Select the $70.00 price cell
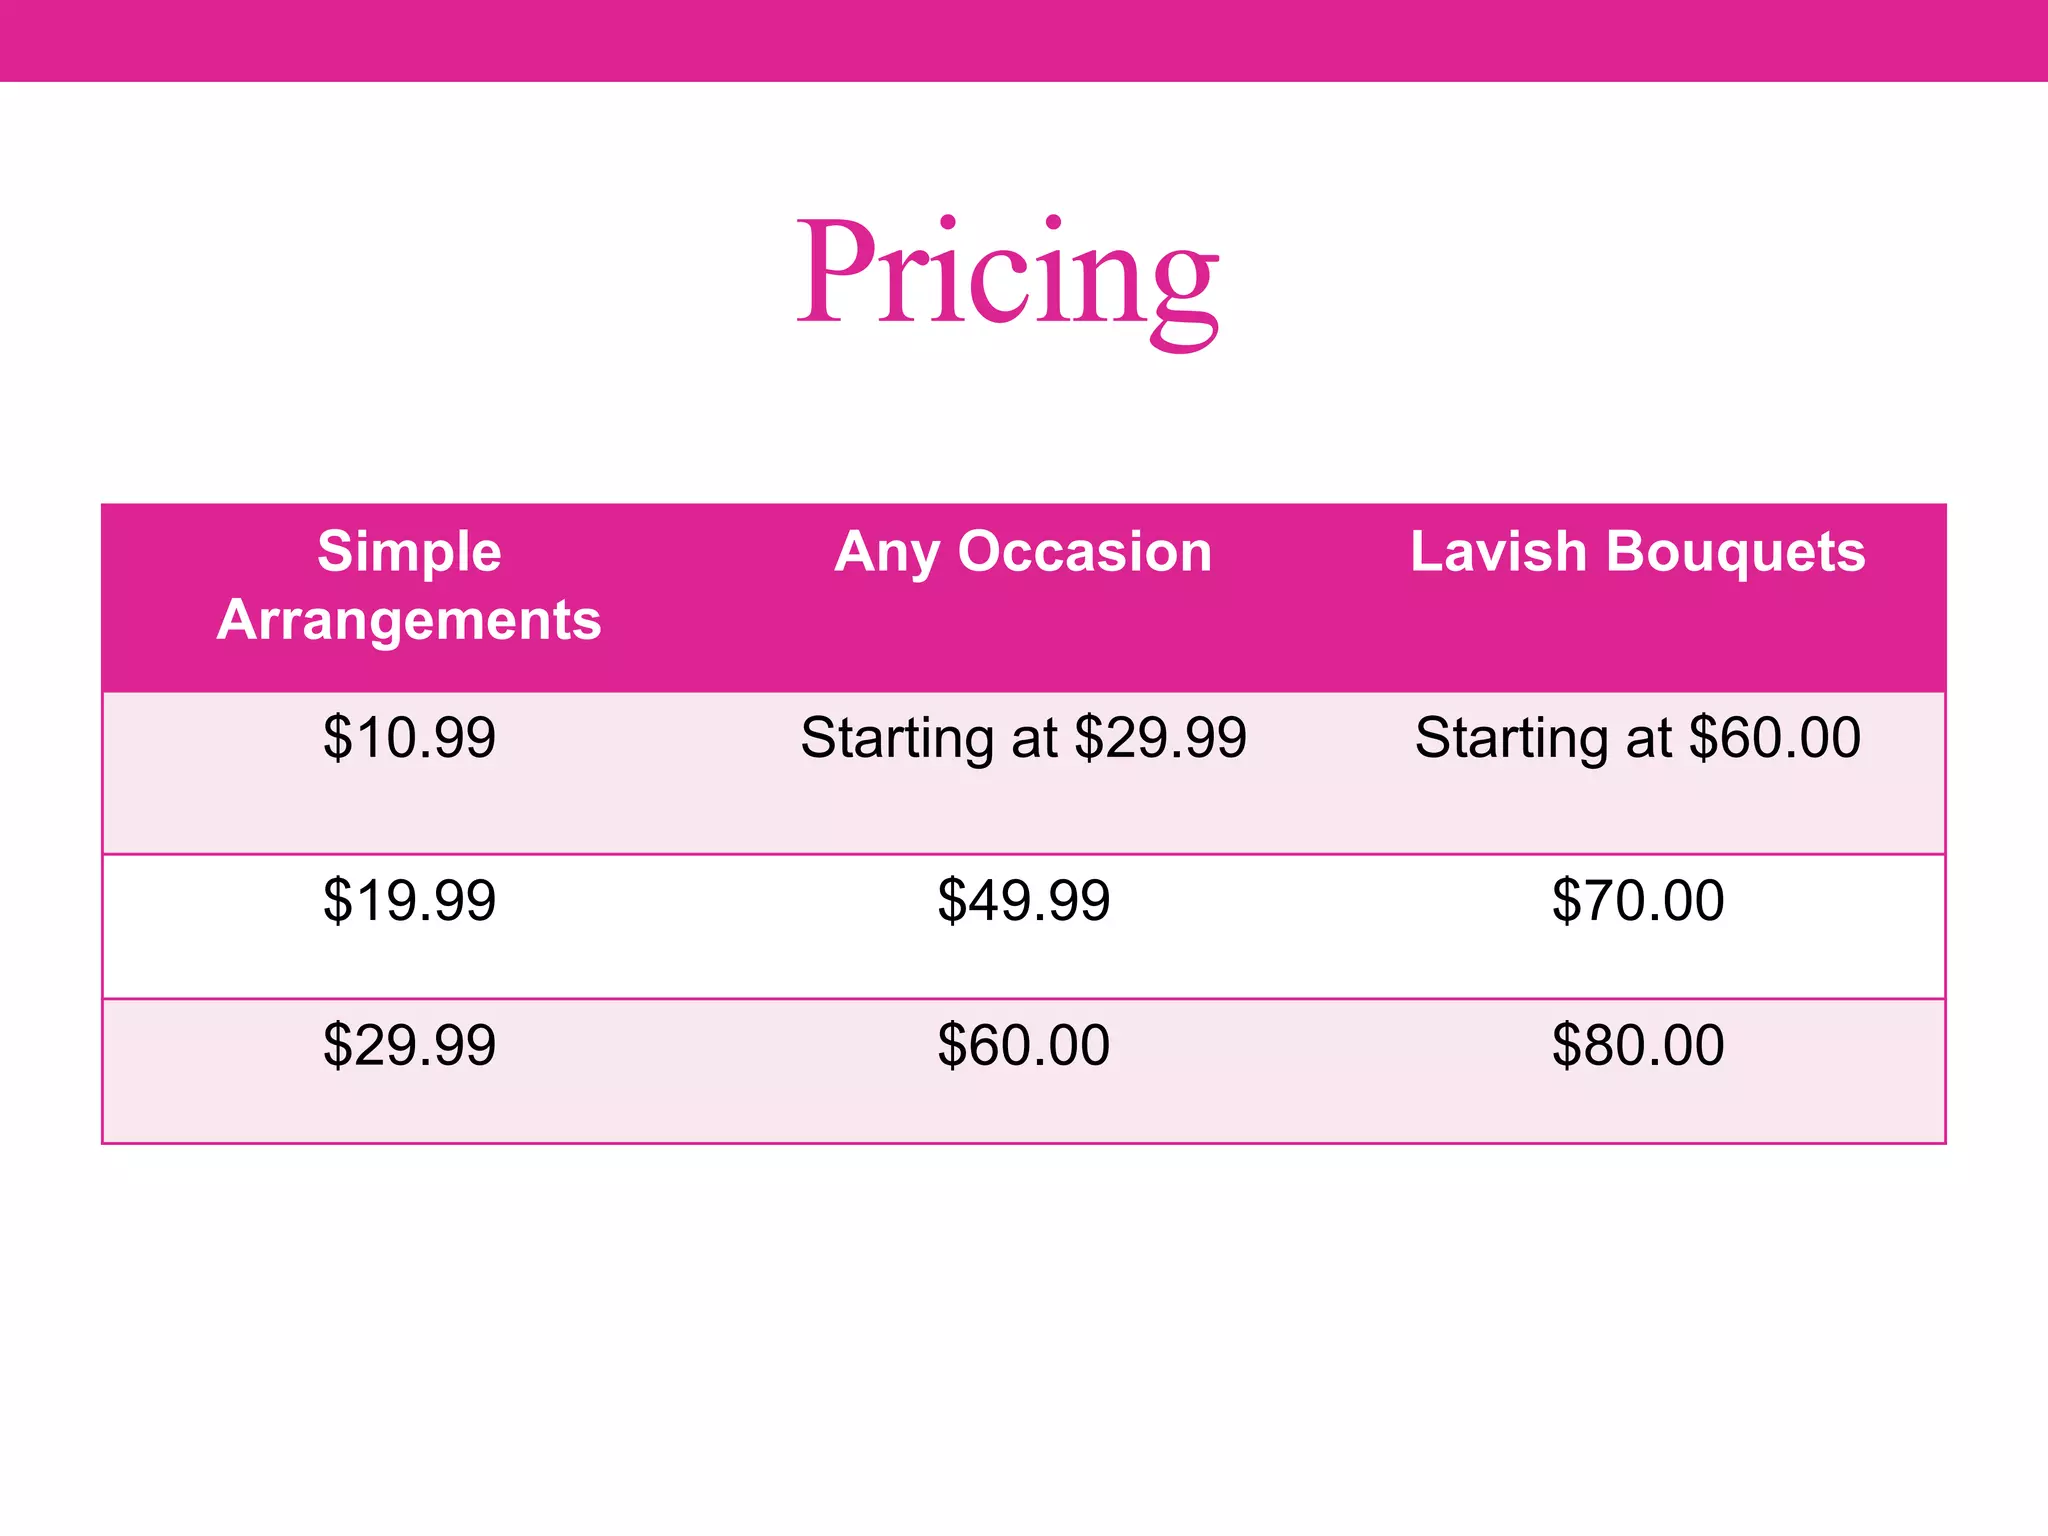Image resolution: width=2048 pixels, height=1536 pixels. tap(1637, 900)
